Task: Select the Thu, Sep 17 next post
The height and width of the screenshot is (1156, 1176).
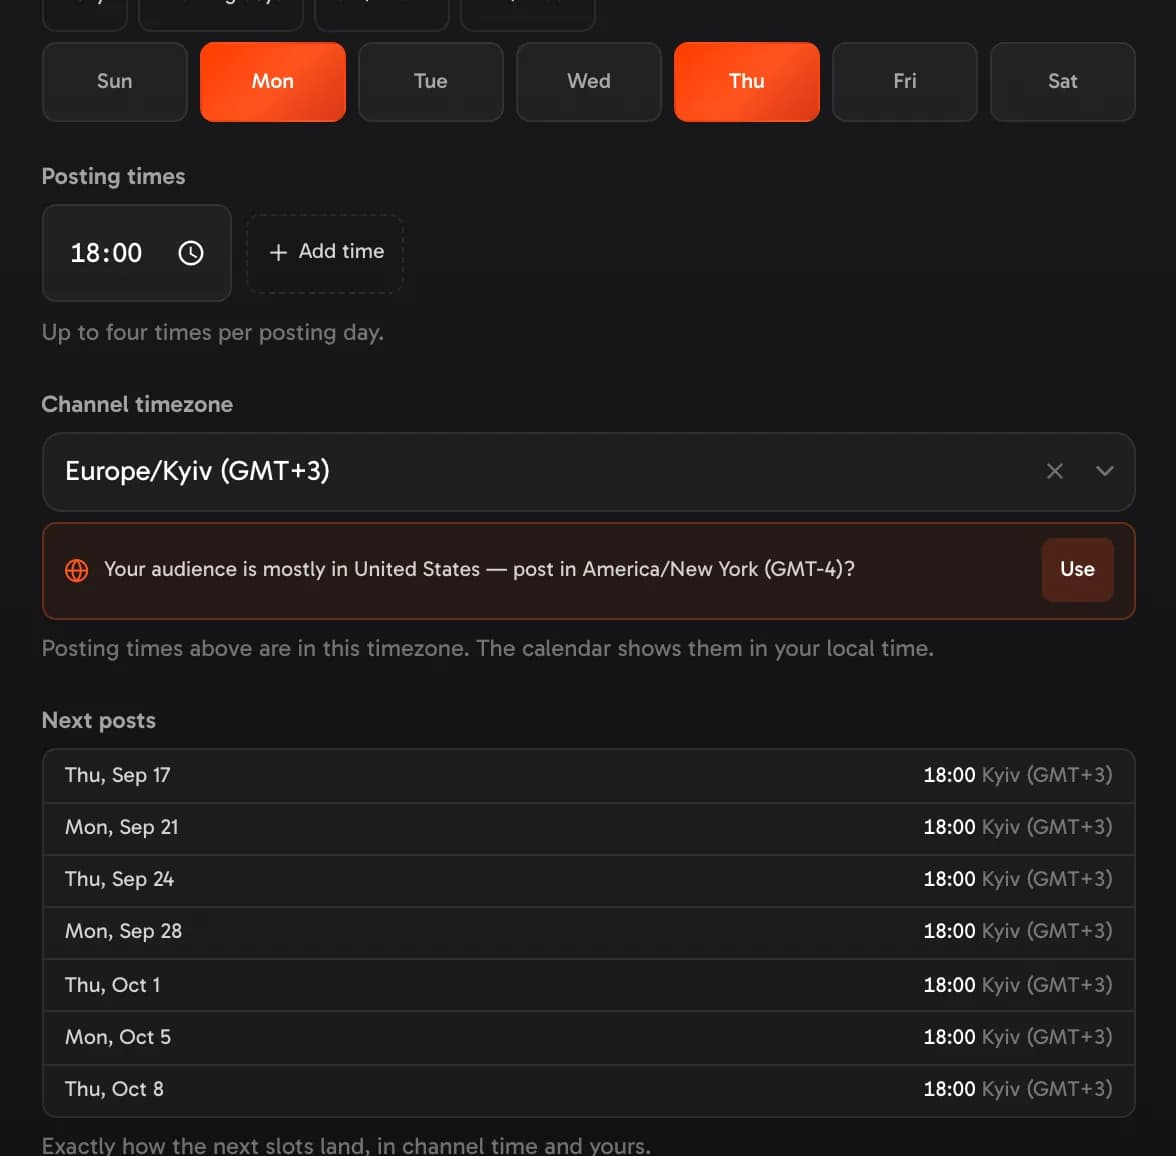Action: pos(589,776)
